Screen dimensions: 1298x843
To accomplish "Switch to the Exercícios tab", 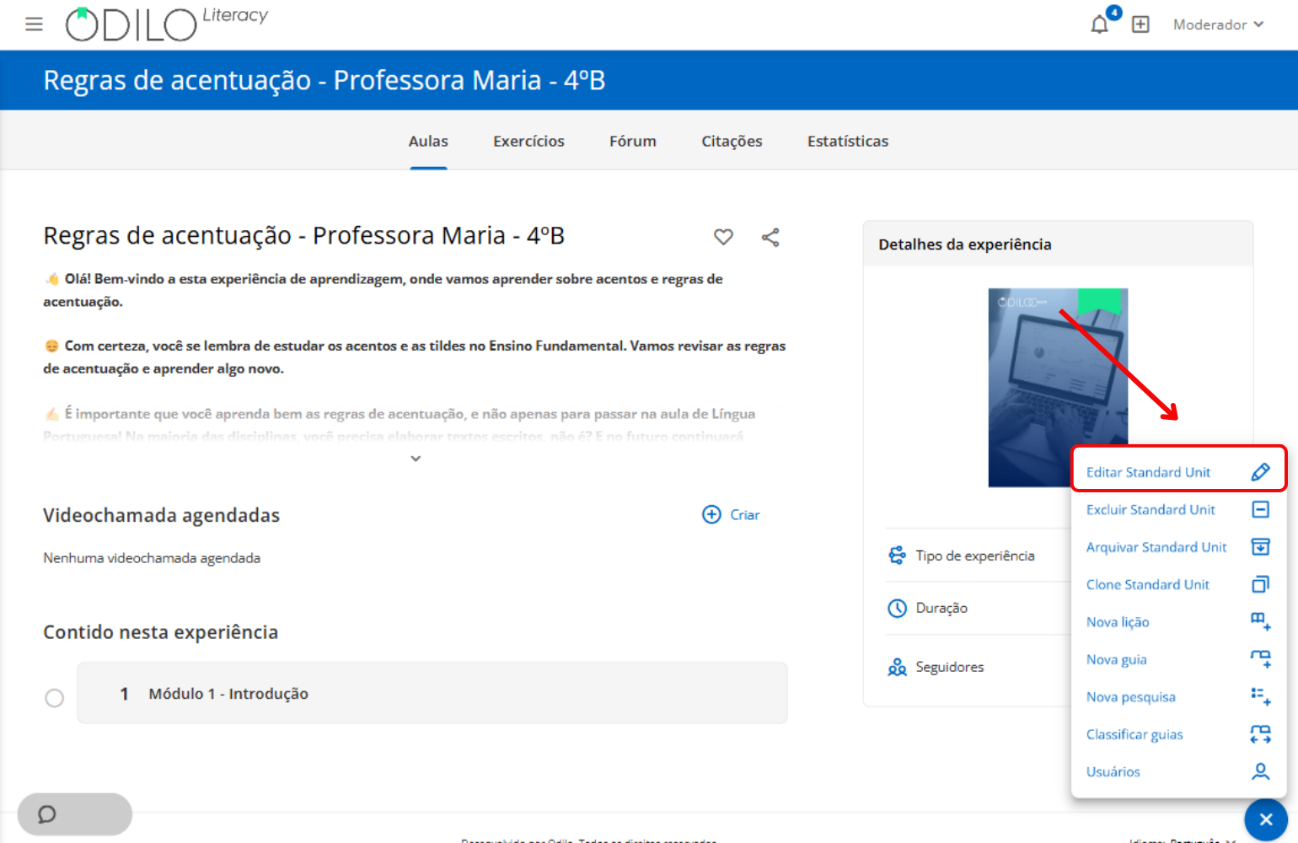I will pyautogui.click(x=529, y=141).
